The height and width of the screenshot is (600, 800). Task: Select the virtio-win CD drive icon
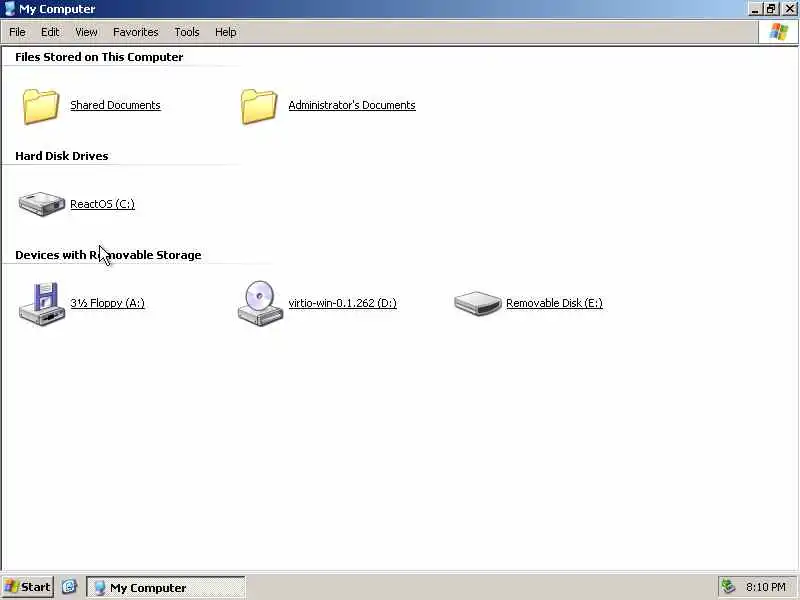(260, 303)
